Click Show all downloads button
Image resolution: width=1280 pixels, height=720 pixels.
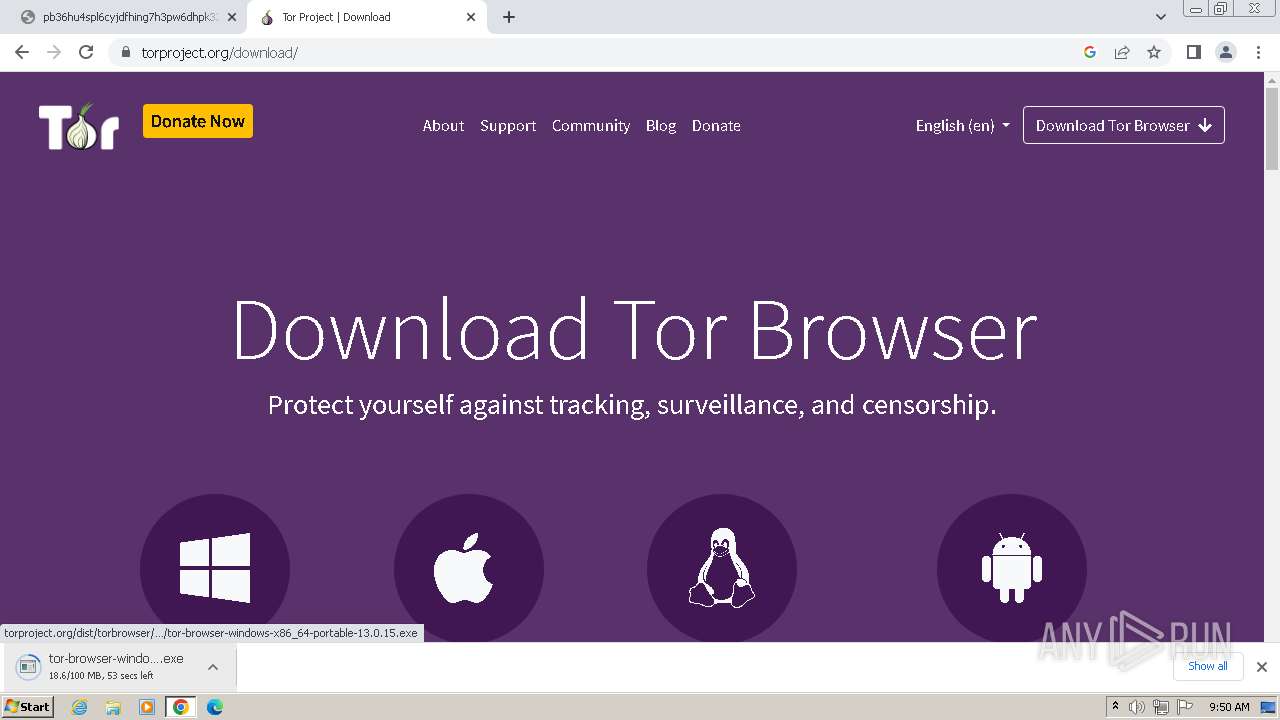coord(1208,666)
